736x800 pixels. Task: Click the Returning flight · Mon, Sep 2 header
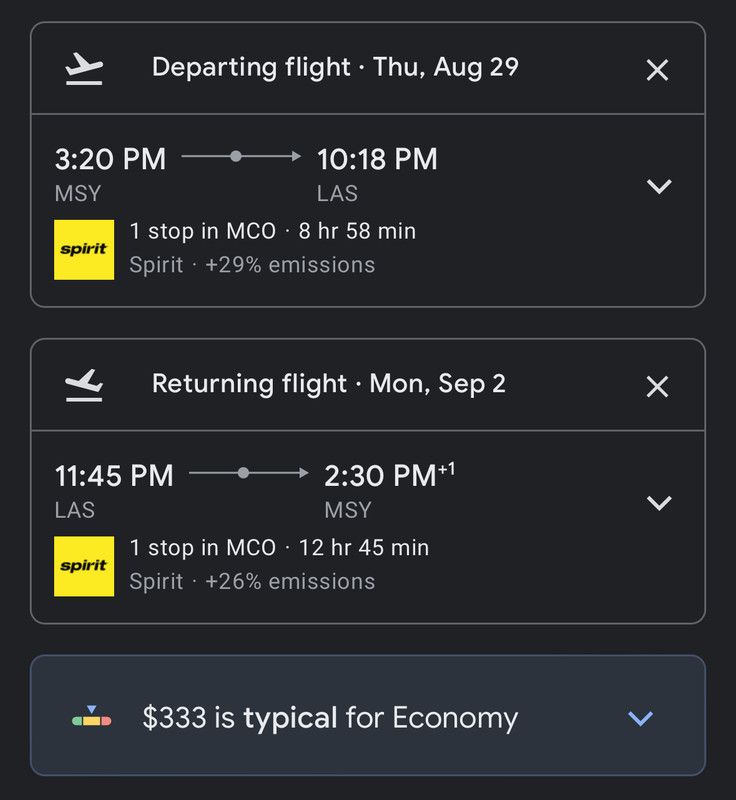click(x=329, y=385)
